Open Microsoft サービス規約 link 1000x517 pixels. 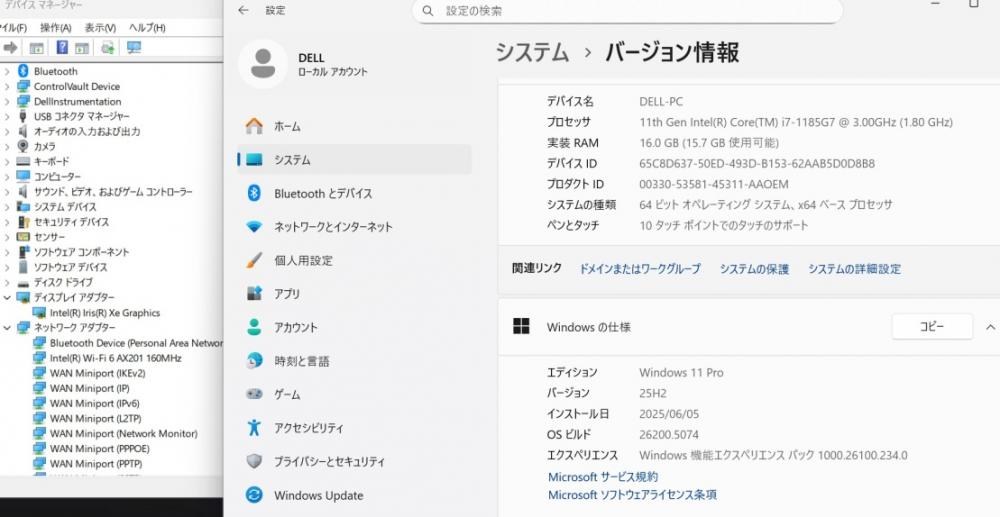[603, 477]
